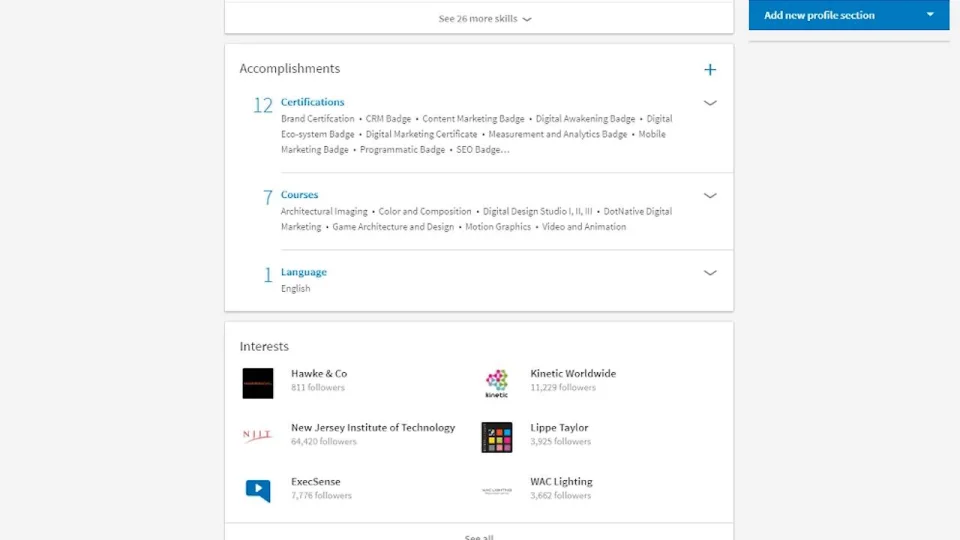
Task: Open the Hawke & Co logo
Action: (x=258, y=383)
